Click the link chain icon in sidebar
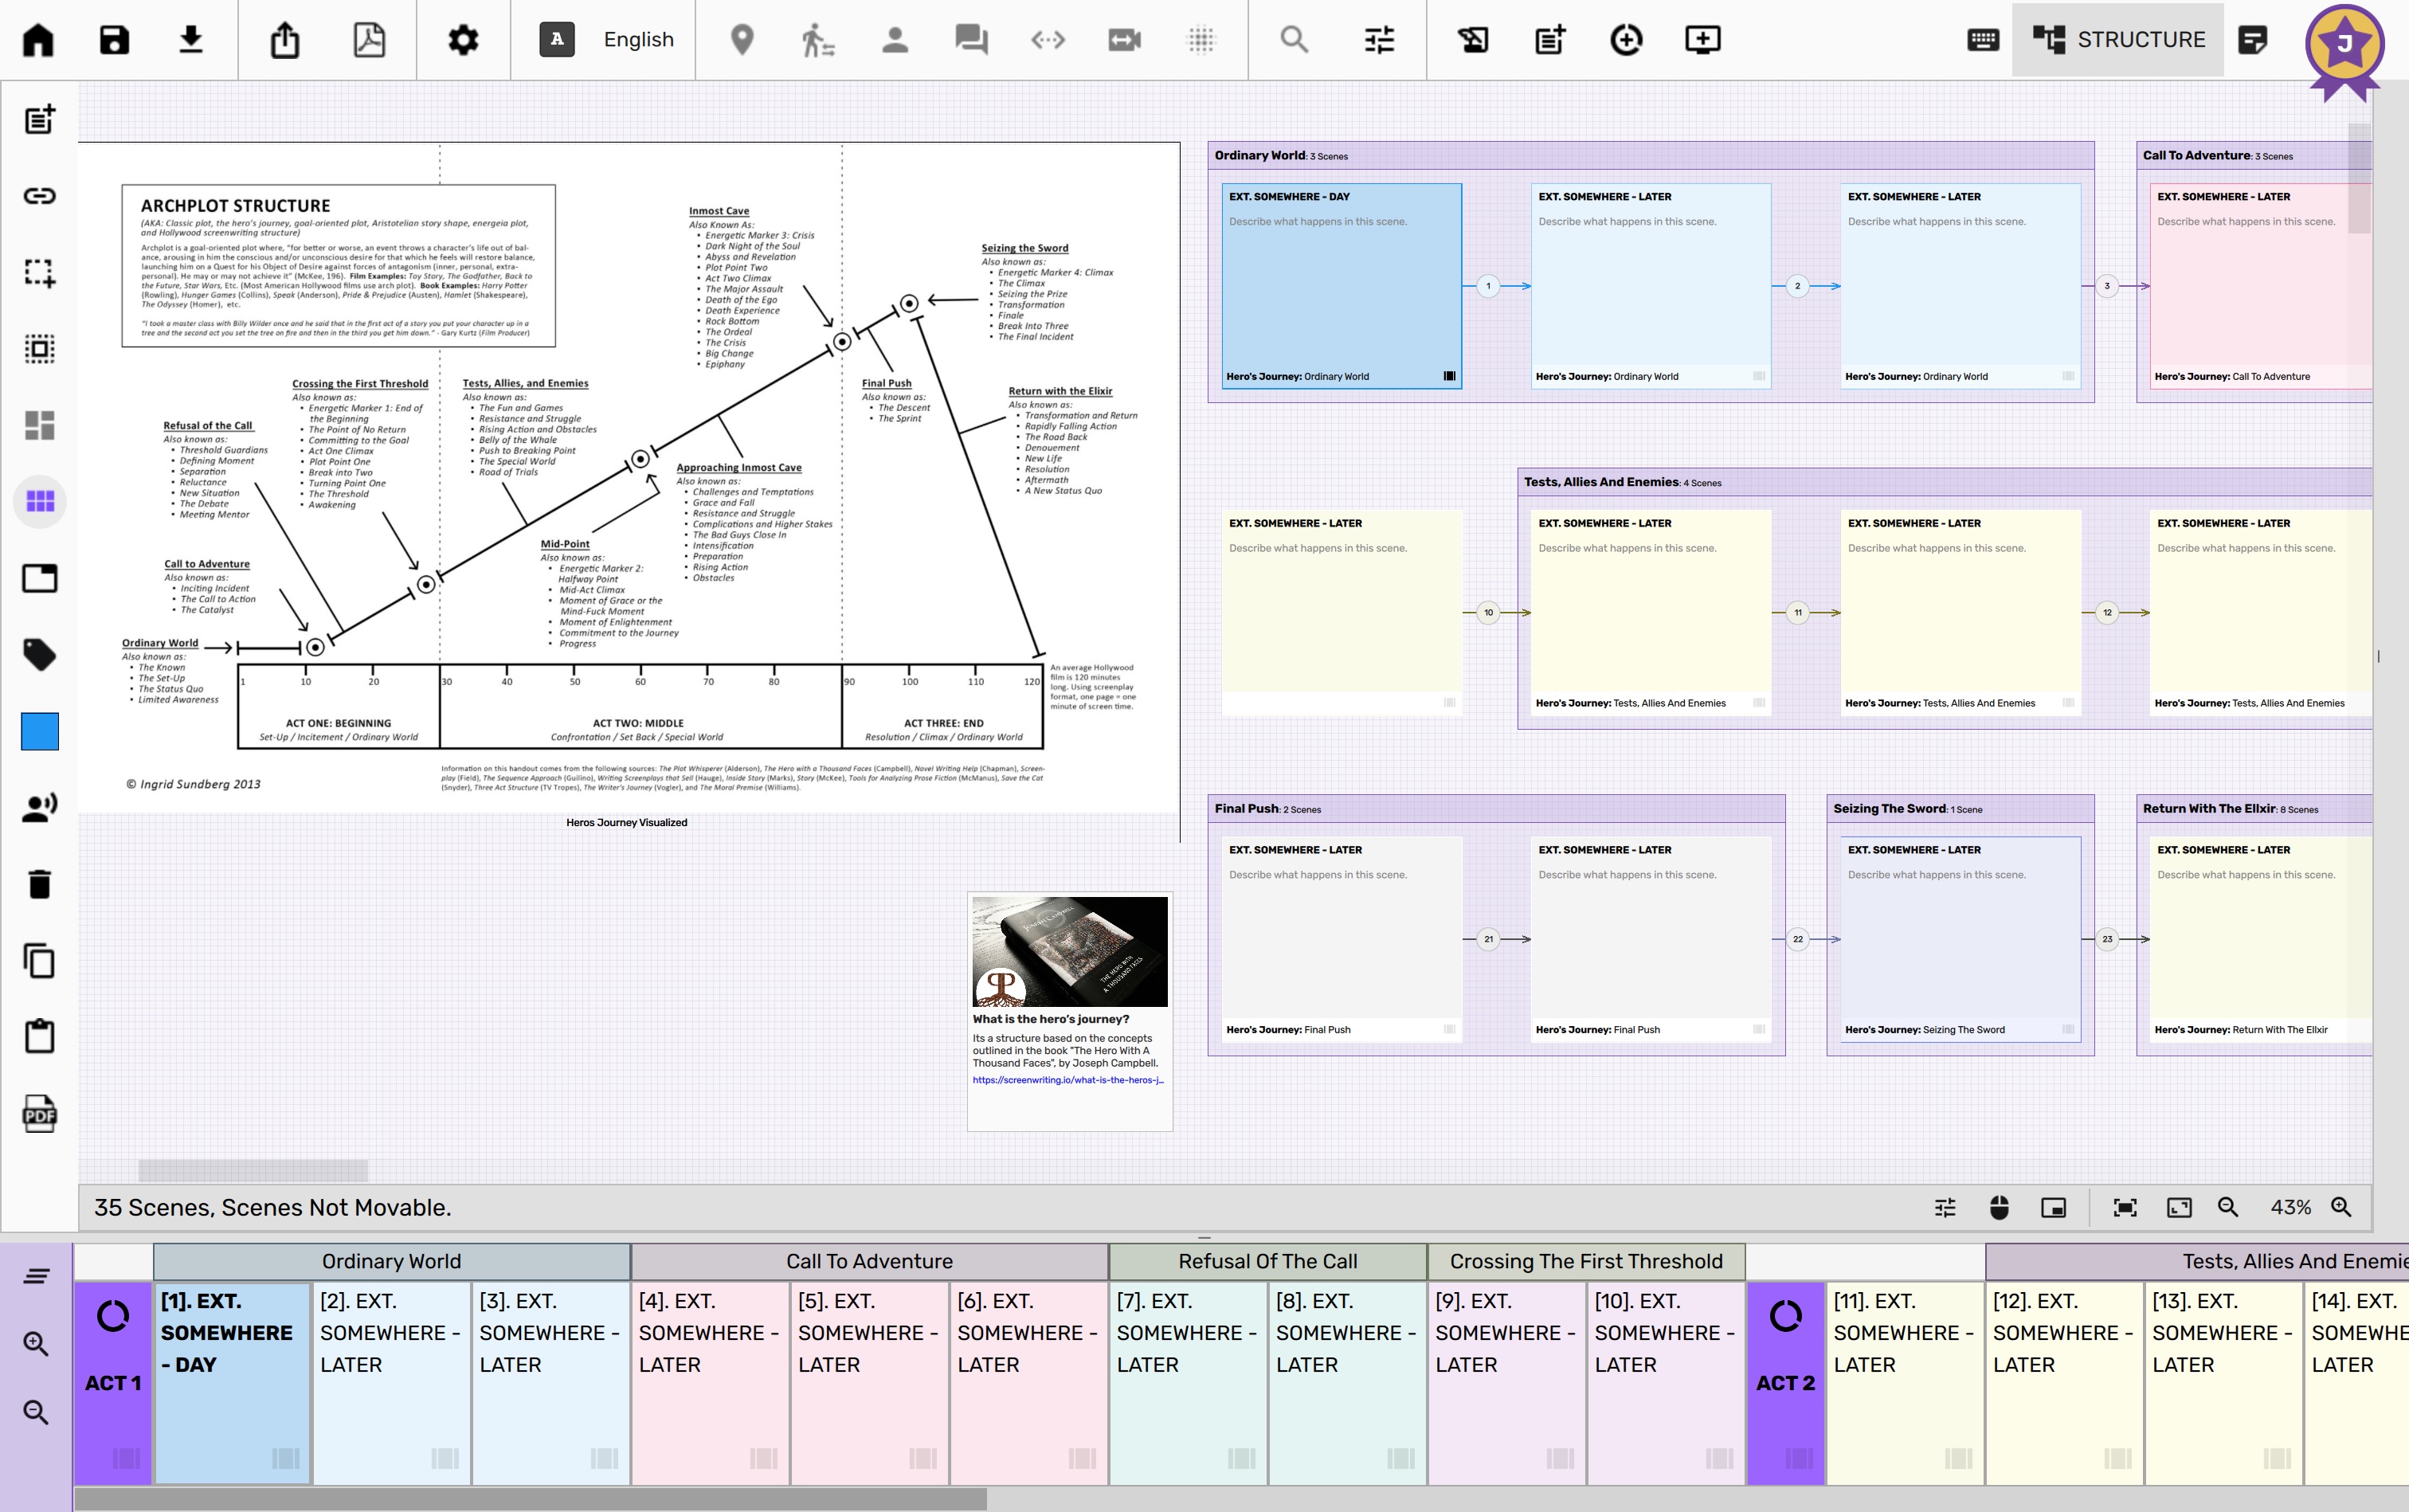 tap(39, 196)
